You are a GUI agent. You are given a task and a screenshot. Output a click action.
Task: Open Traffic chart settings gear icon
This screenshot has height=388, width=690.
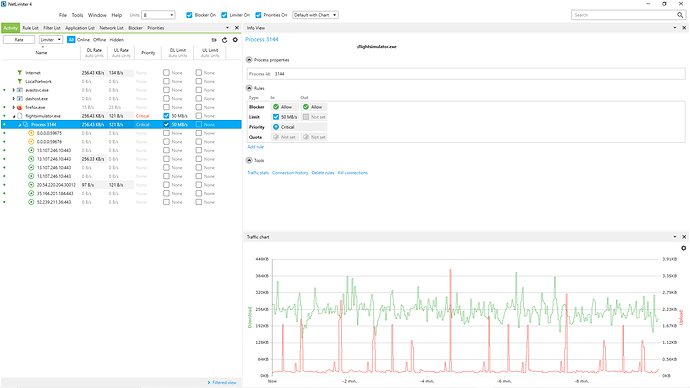[x=683, y=248]
